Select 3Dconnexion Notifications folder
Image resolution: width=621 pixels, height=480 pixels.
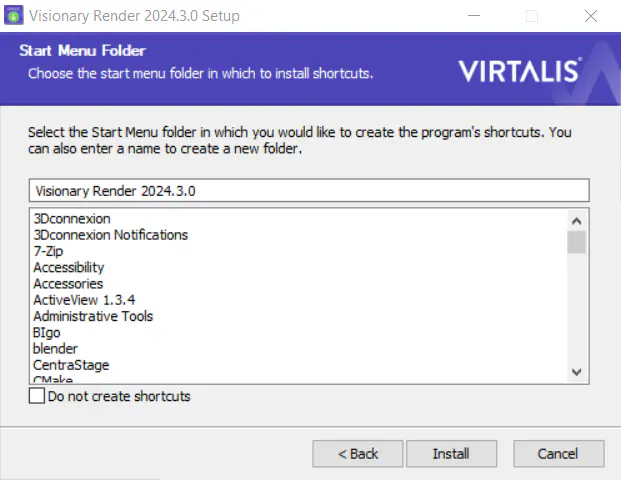110,235
